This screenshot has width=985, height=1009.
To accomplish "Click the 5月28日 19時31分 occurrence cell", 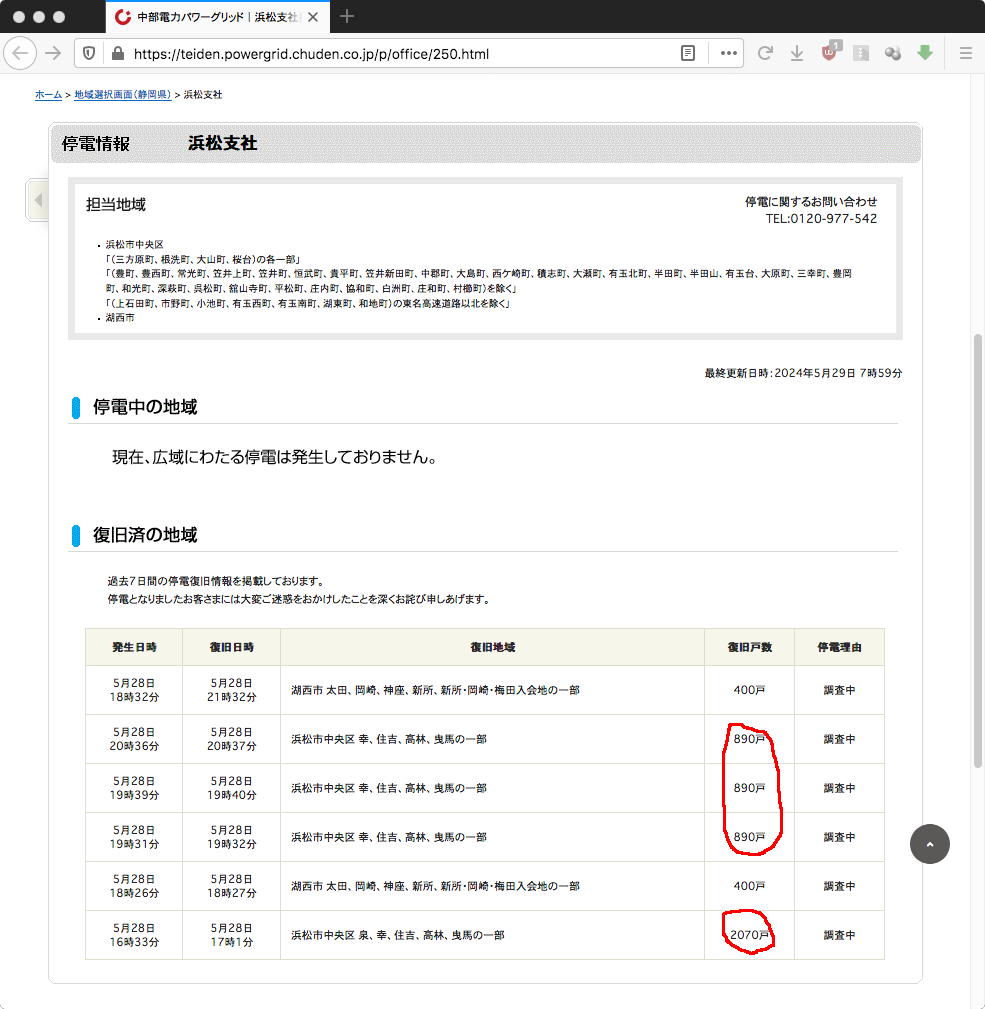I will [134, 837].
